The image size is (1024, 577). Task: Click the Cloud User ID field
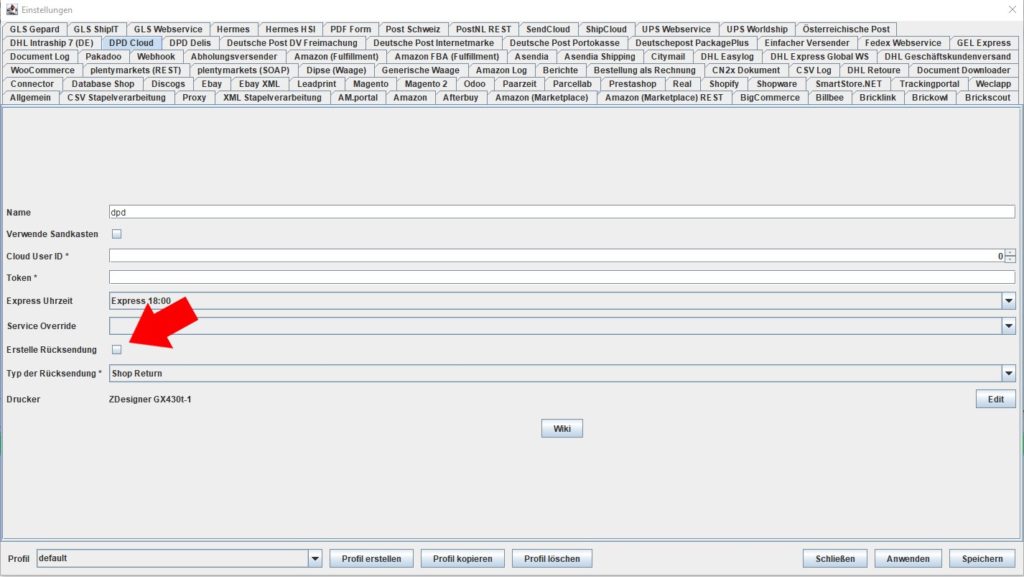556,256
